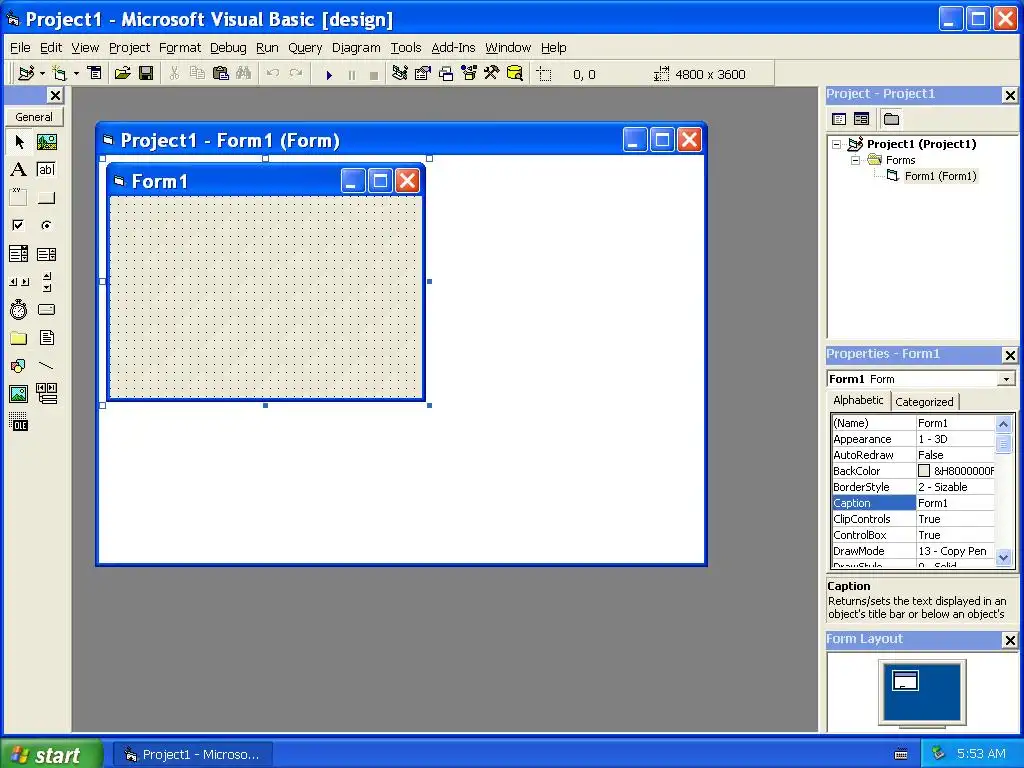Viewport: 1024px width, 768px height.
Task: Select the TextBox control tool
Action: (x=46, y=170)
